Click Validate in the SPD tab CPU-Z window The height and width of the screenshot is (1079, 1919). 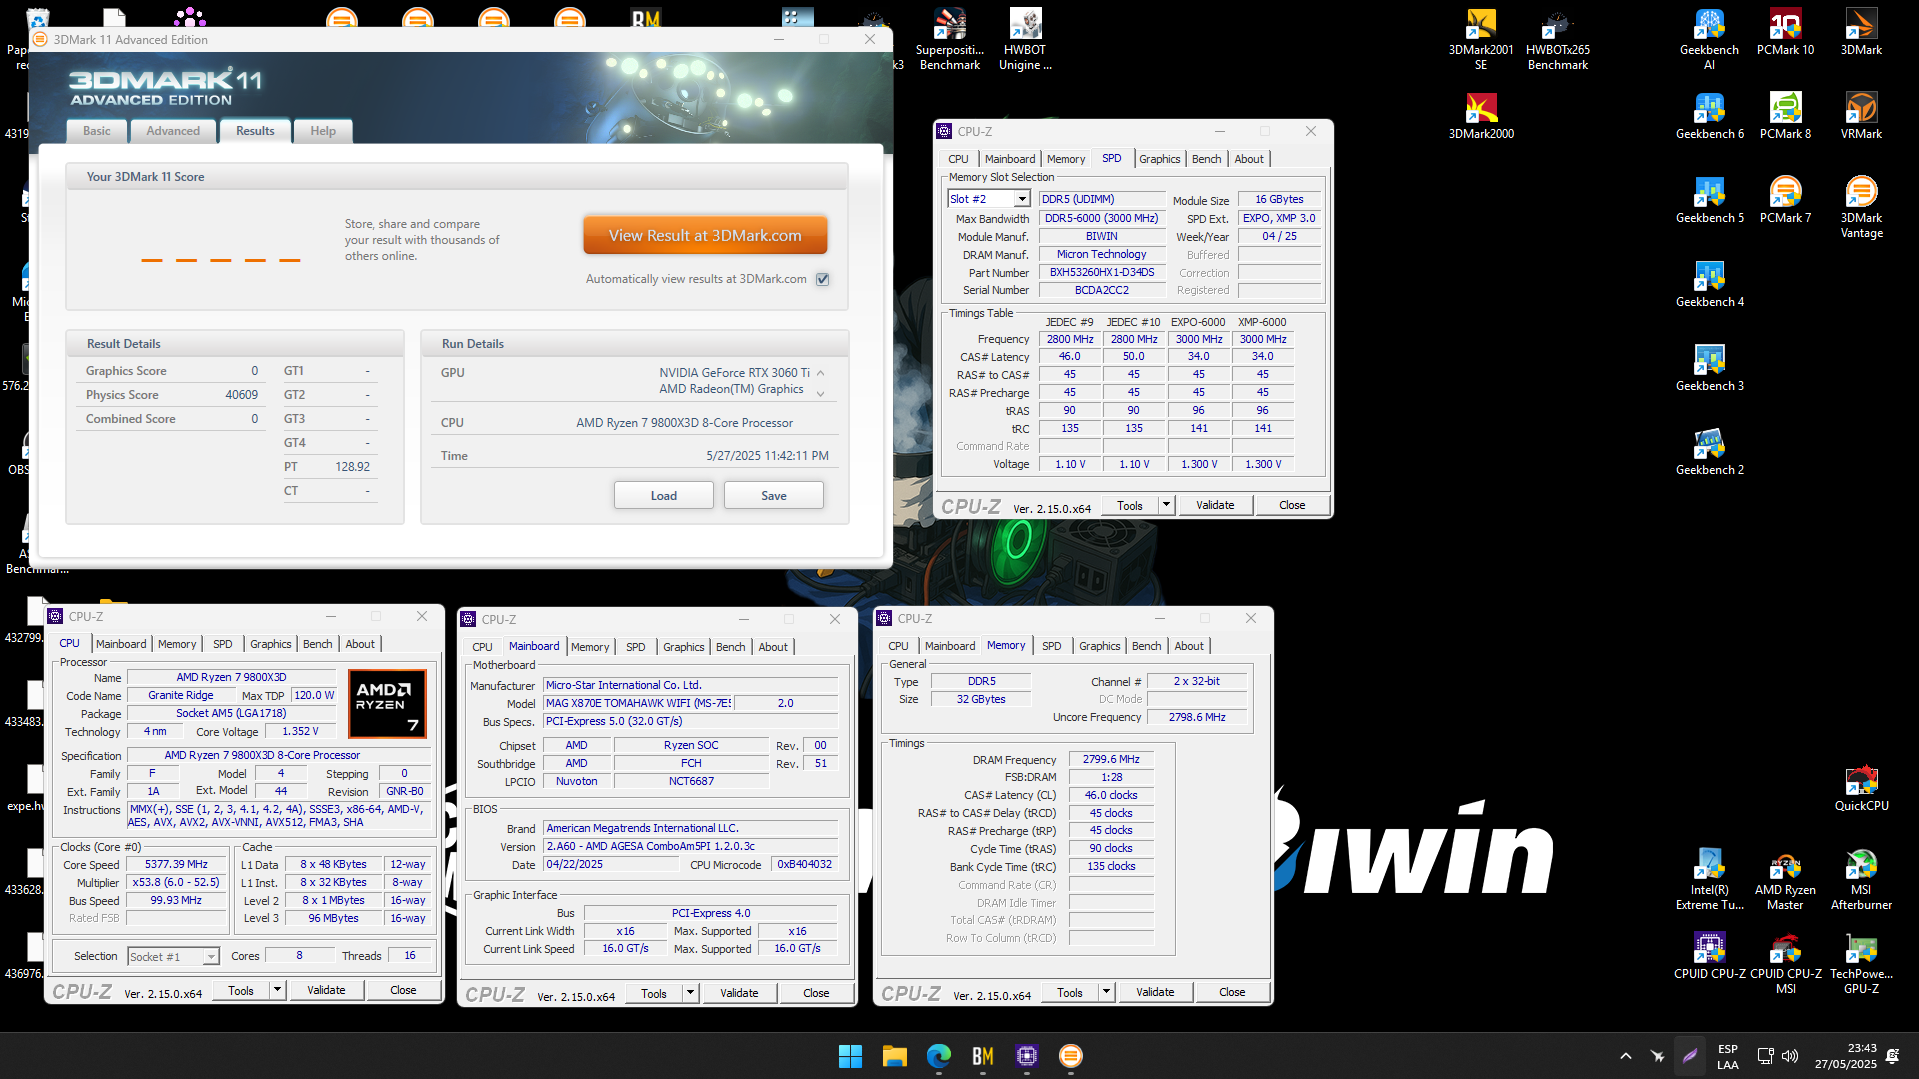1215,505
